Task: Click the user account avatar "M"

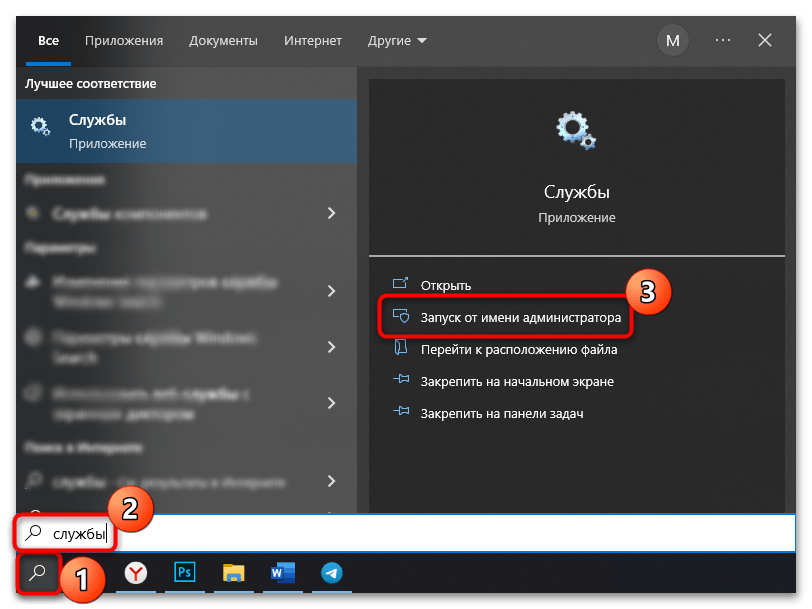Action: pos(673,41)
